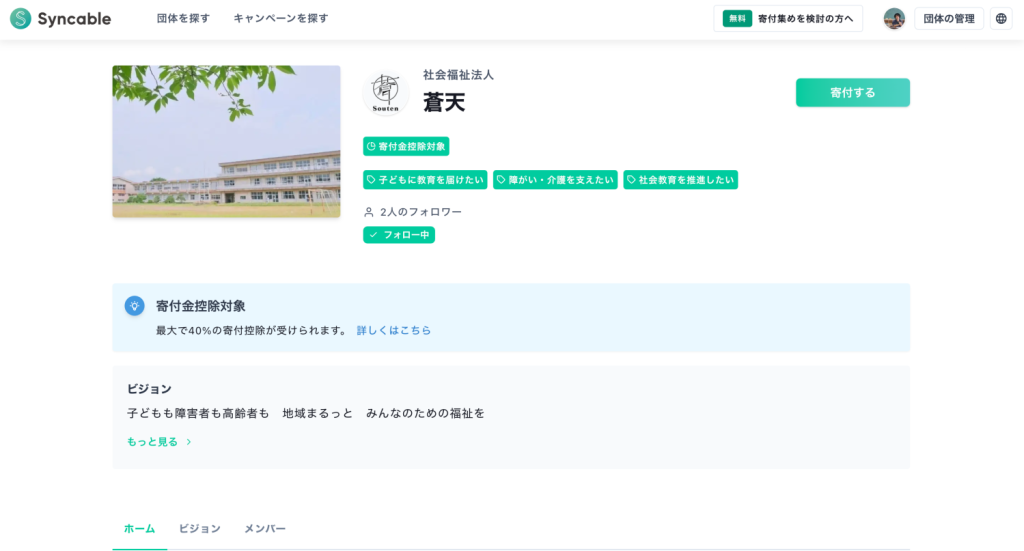Open the キャンペーンを探す menu
The width and height of the screenshot is (1024, 551).
[280, 18]
